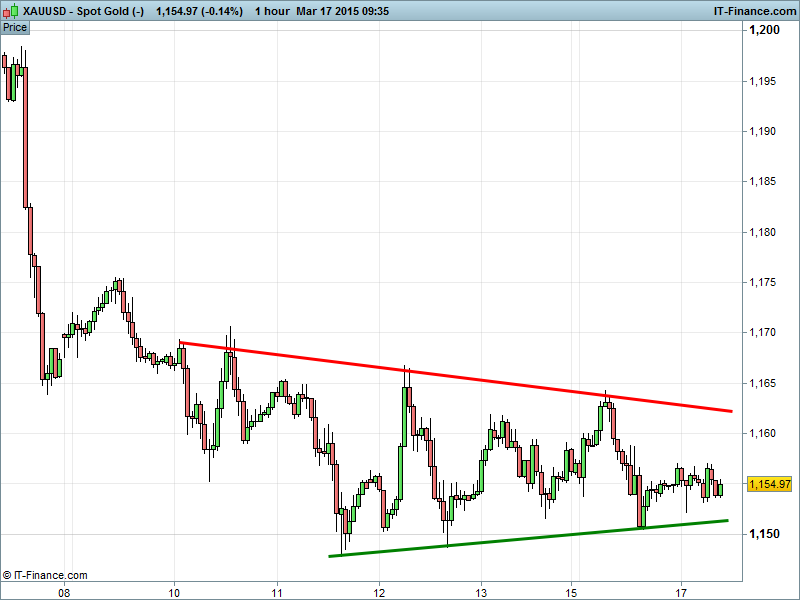Click the 1,175 level on price axis
The width and height of the screenshot is (800, 600).
(x=765, y=283)
